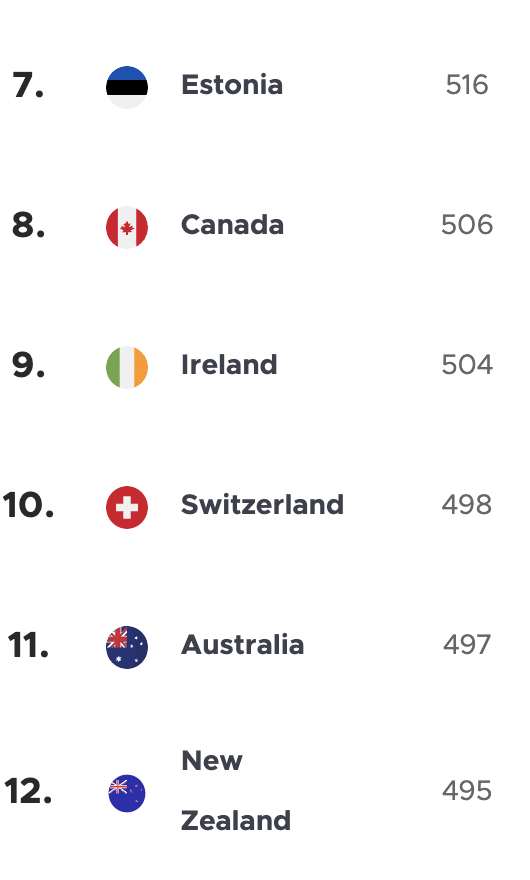Viewport: 530px width, 880px height.
Task: Select the Australia country name
Action: (243, 645)
